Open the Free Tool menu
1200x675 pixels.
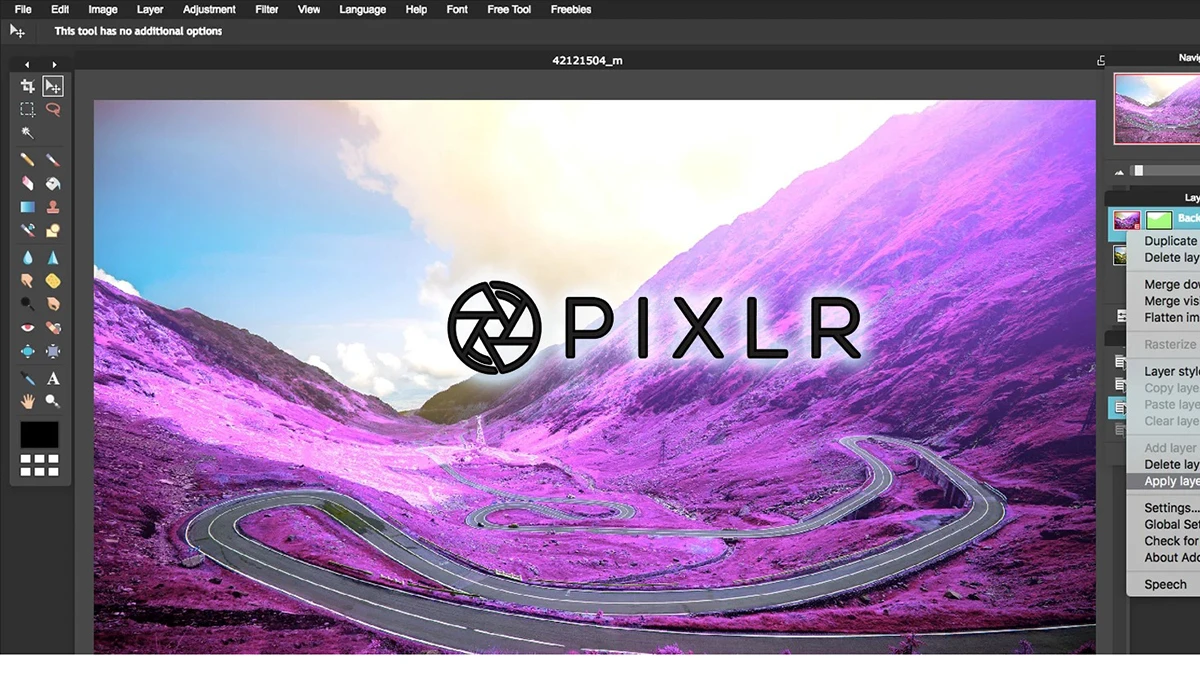point(509,9)
